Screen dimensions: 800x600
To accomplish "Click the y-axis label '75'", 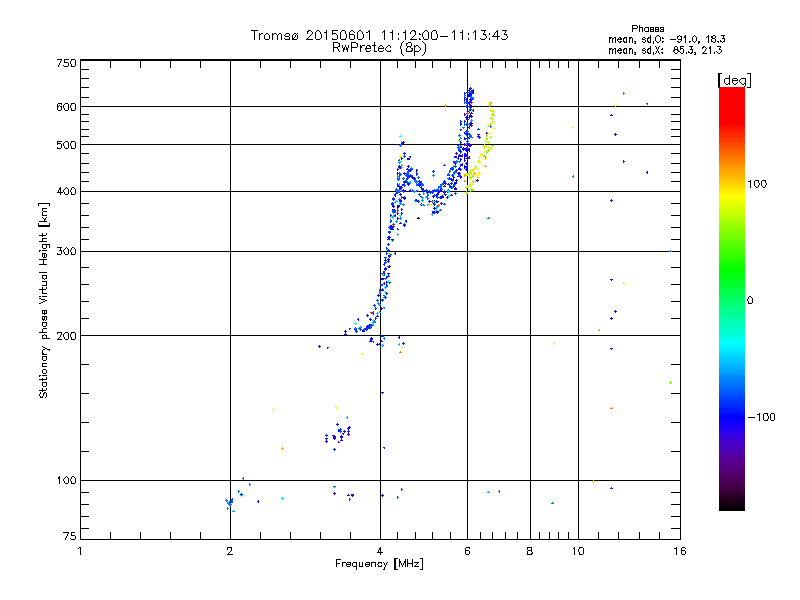I will pyautogui.click(x=70, y=536).
